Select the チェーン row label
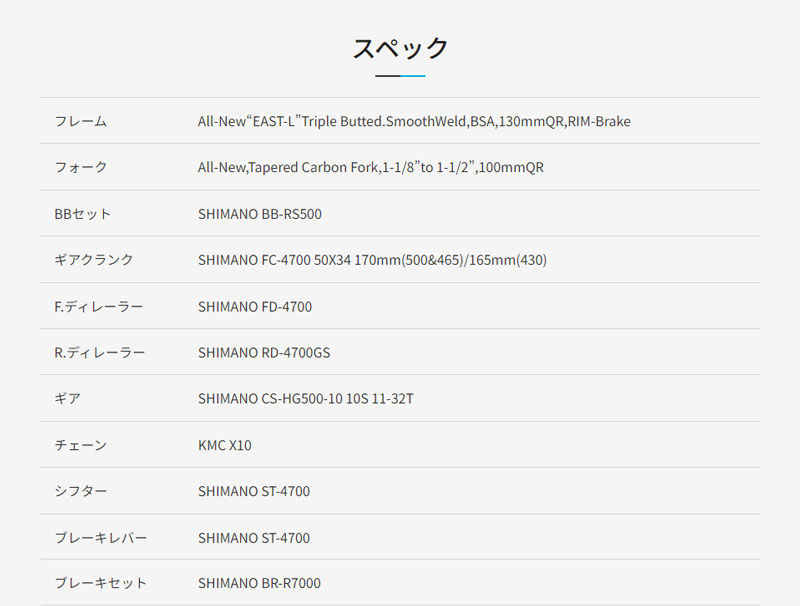This screenshot has width=800, height=606. tap(81, 445)
